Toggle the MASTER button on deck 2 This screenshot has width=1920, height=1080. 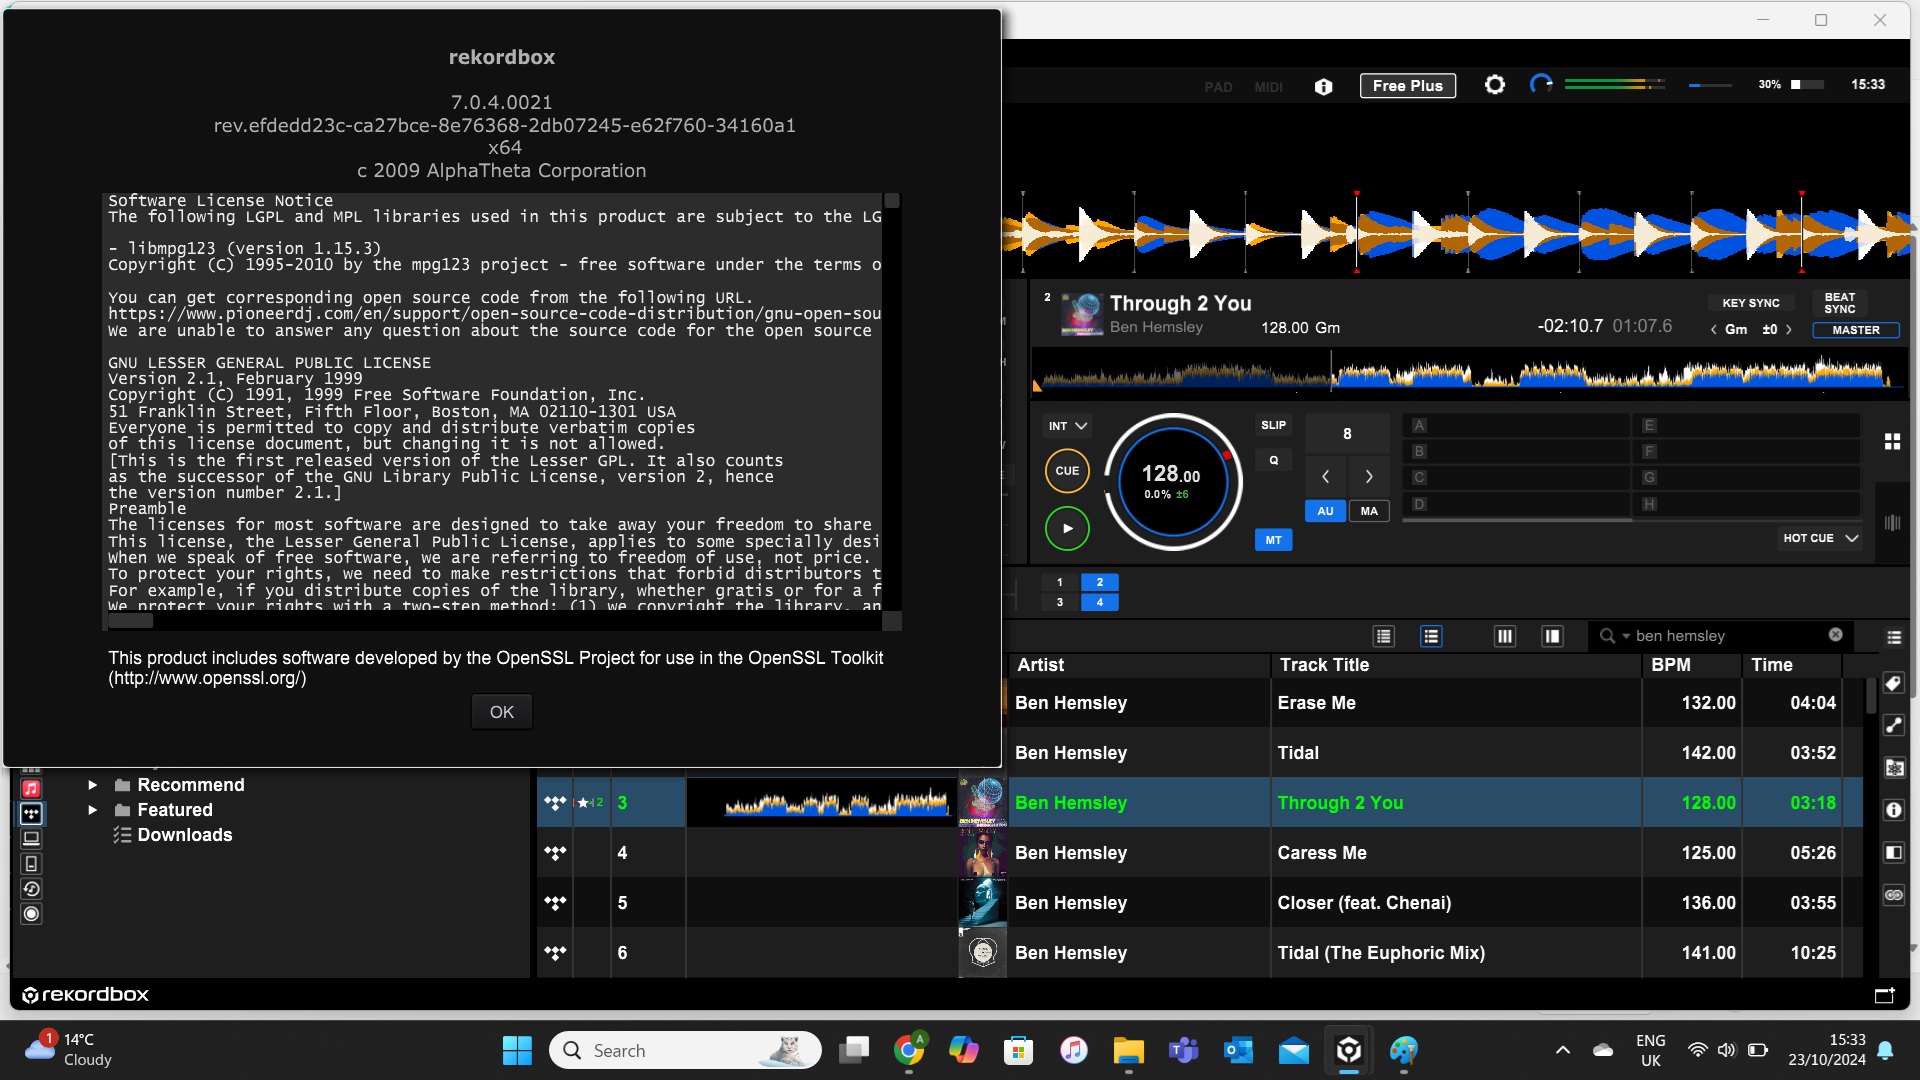click(1855, 330)
